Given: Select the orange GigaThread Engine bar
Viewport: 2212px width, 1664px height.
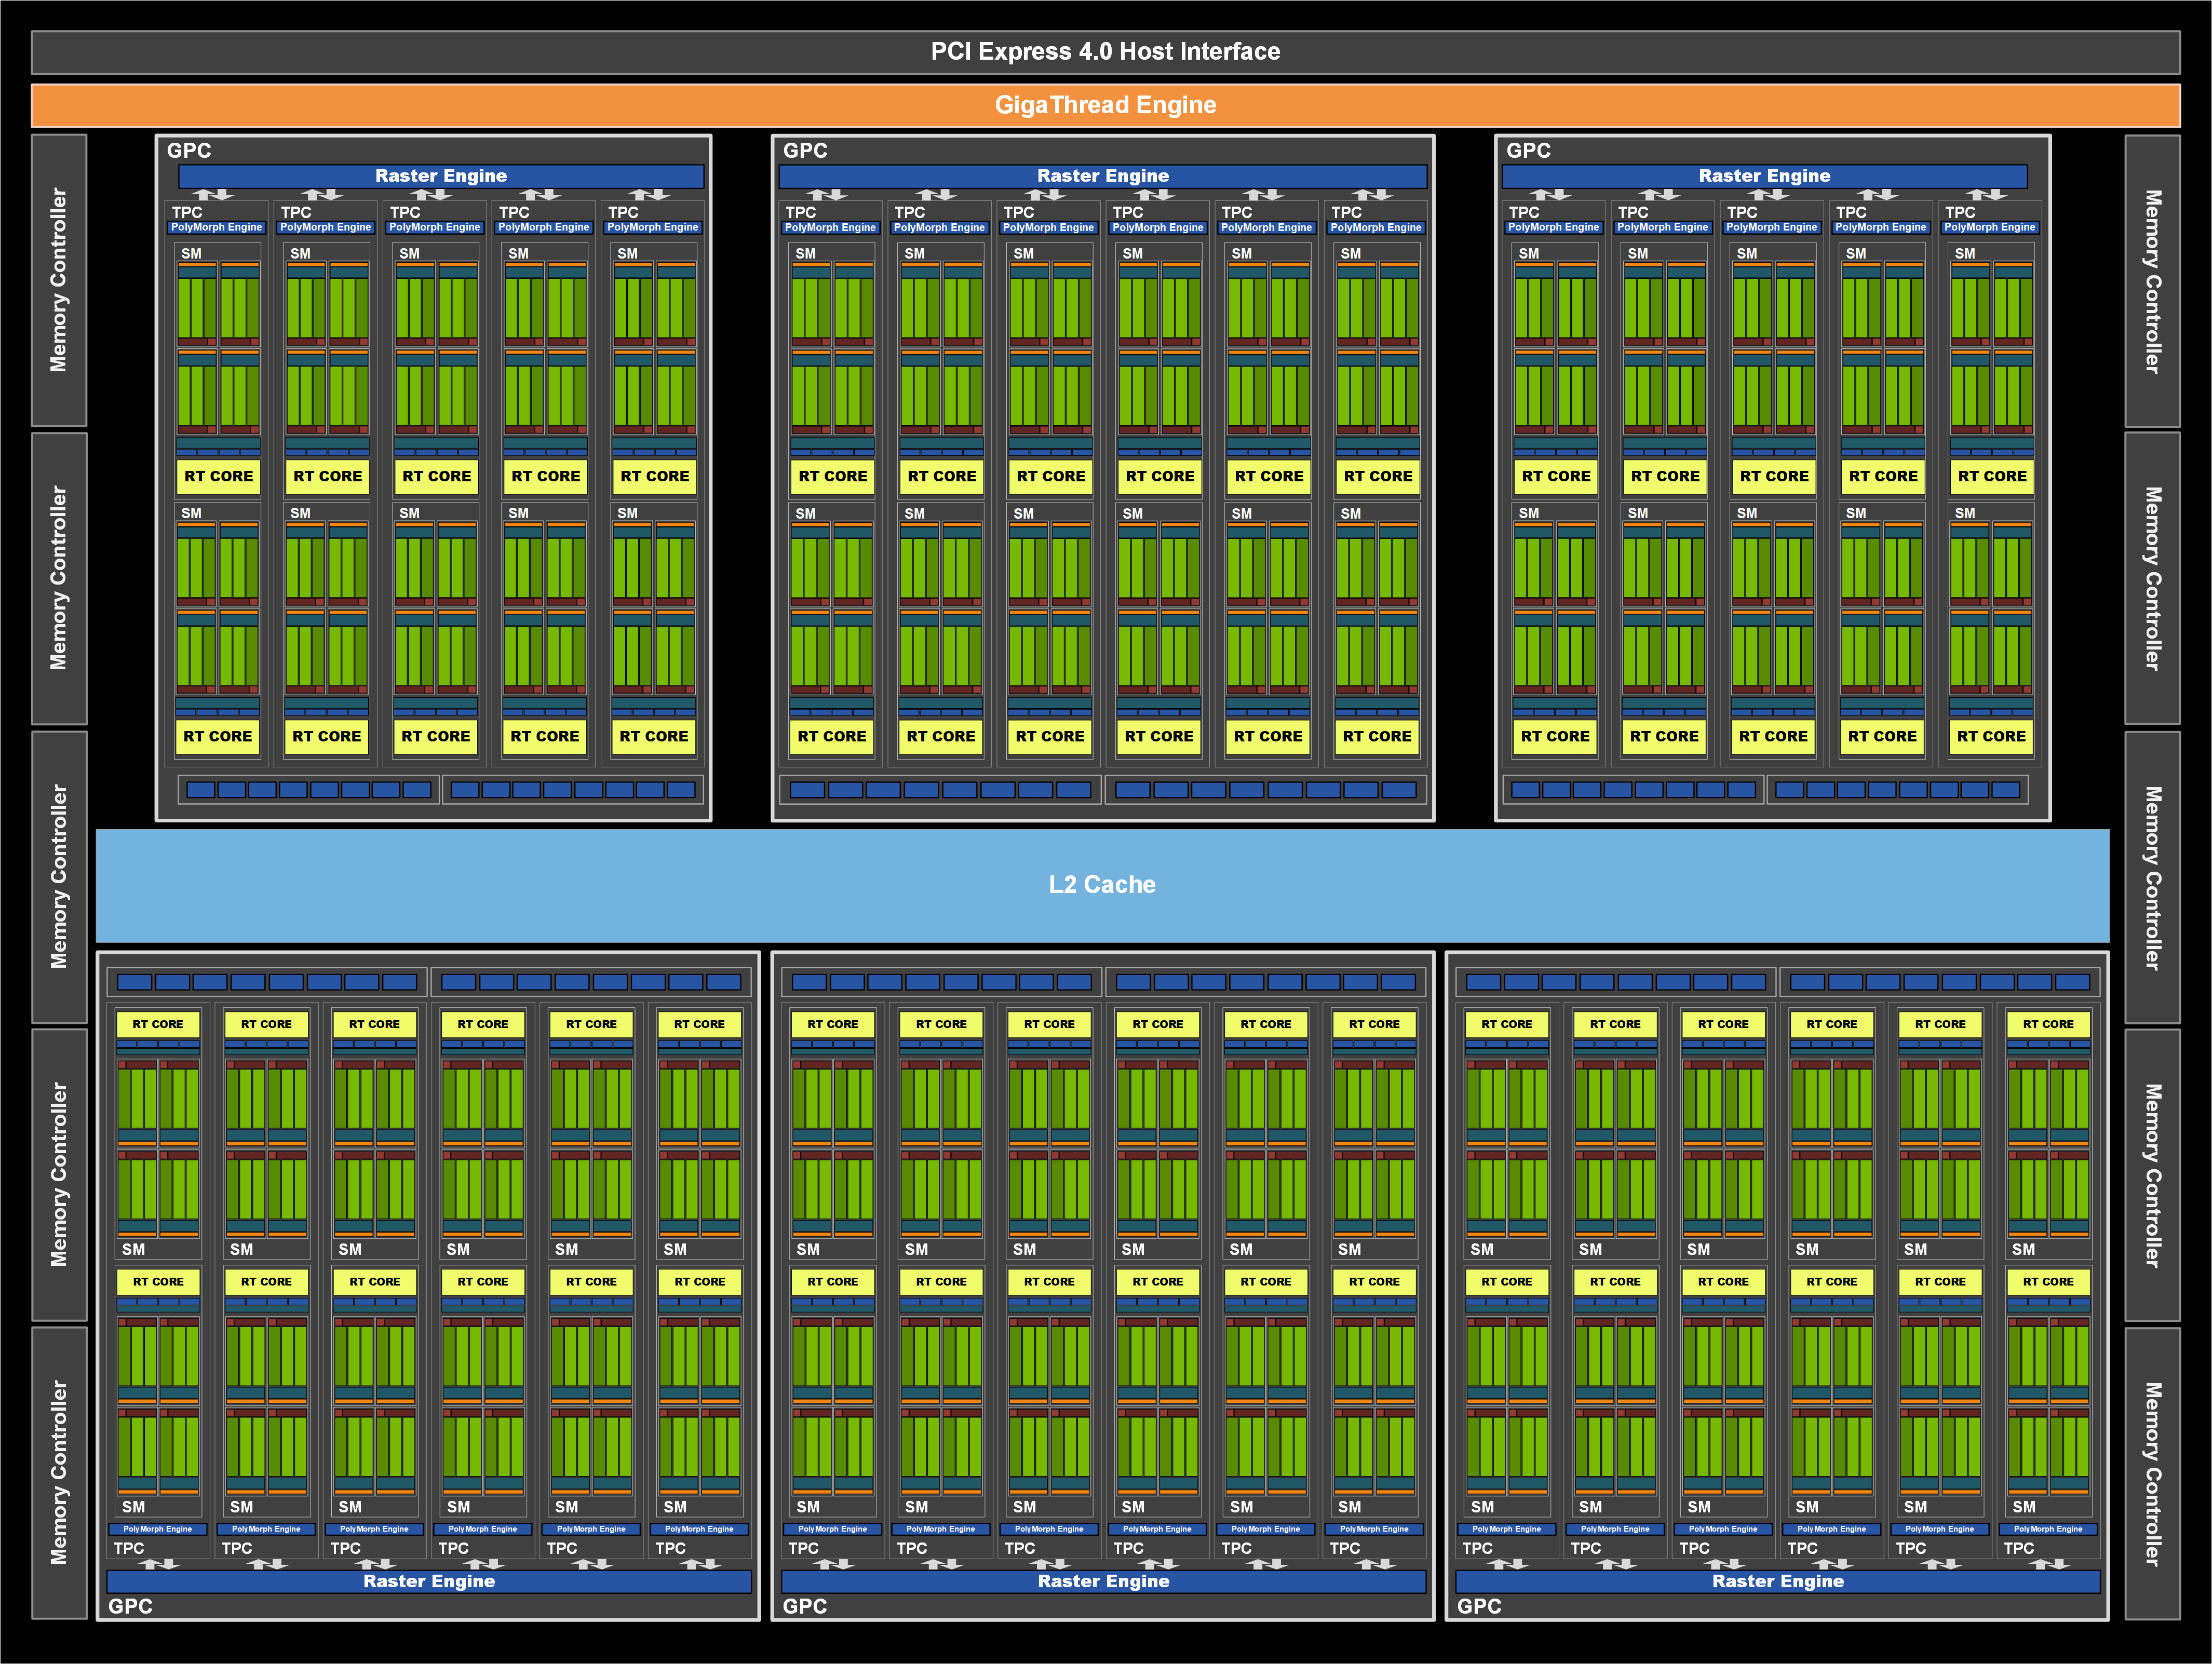Looking at the screenshot, I should (x=1105, y=105).
